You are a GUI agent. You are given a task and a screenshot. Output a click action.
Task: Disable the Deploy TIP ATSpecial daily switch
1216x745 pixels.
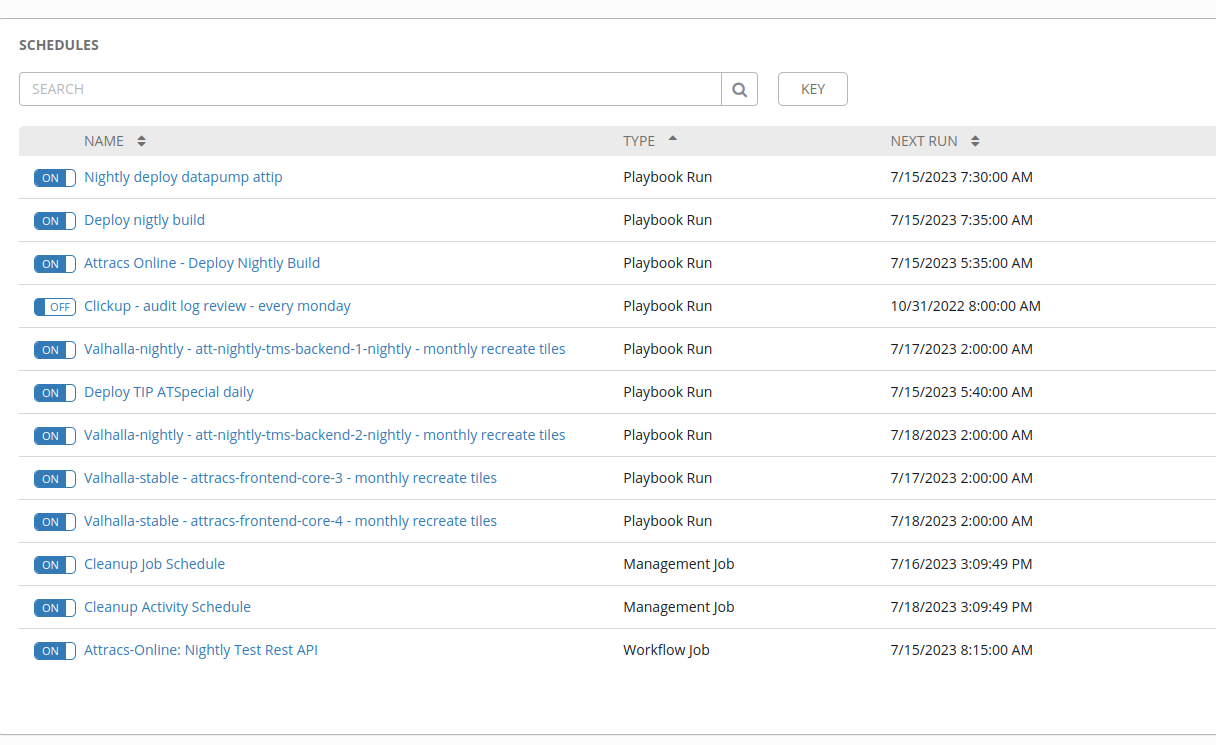click(55, 393)
